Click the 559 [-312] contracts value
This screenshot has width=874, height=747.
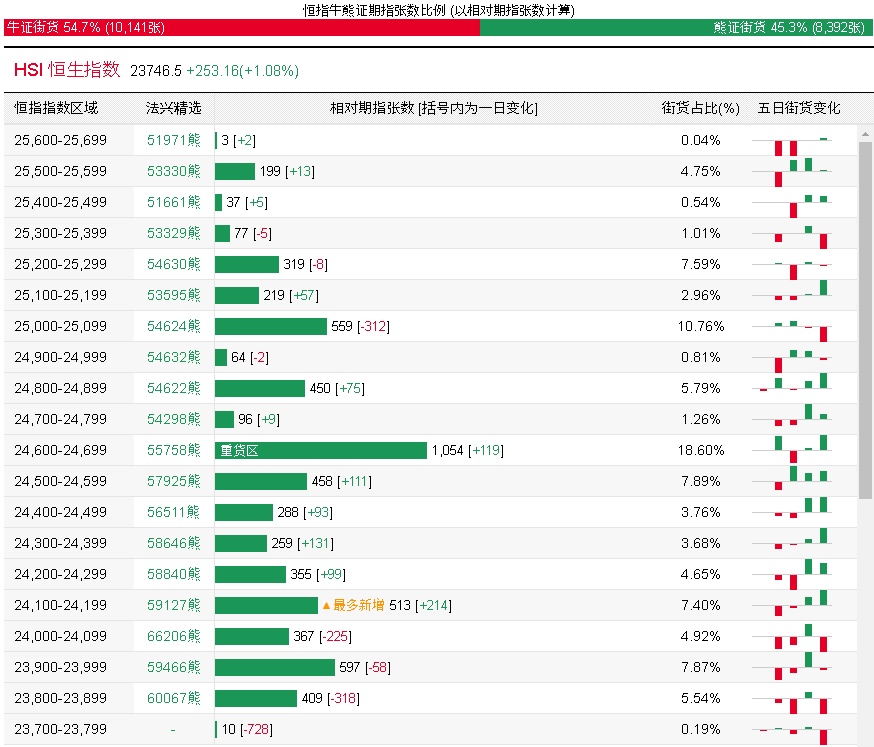click(360, 327)
